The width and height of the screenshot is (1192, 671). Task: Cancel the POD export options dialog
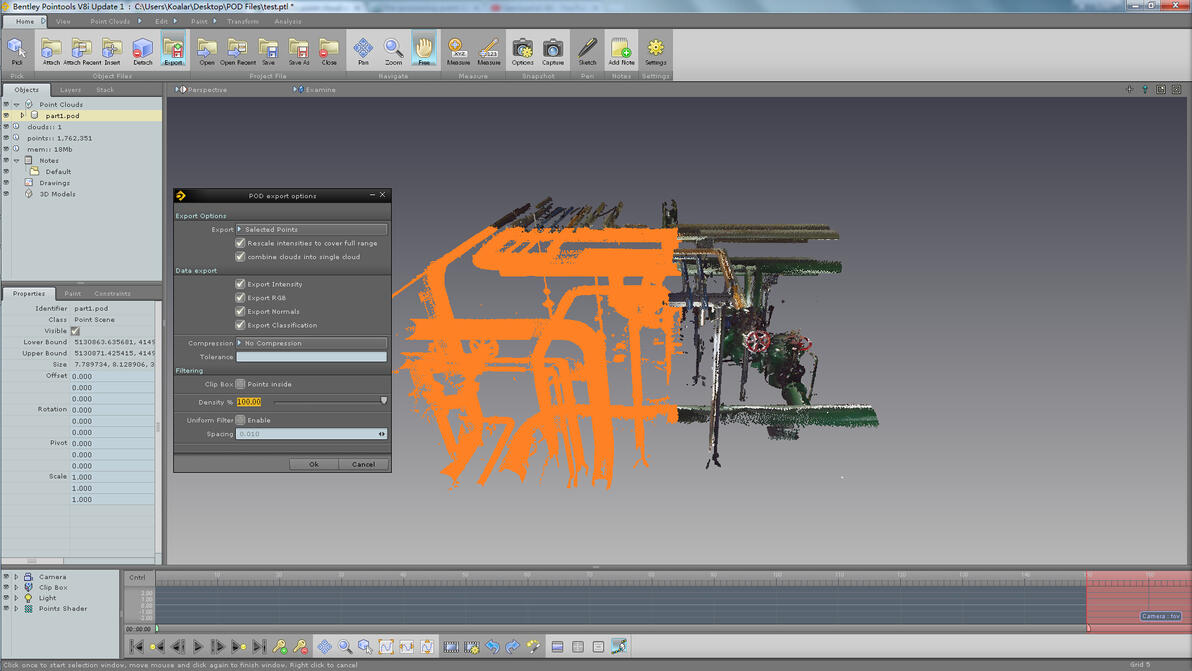pos(363,464)
